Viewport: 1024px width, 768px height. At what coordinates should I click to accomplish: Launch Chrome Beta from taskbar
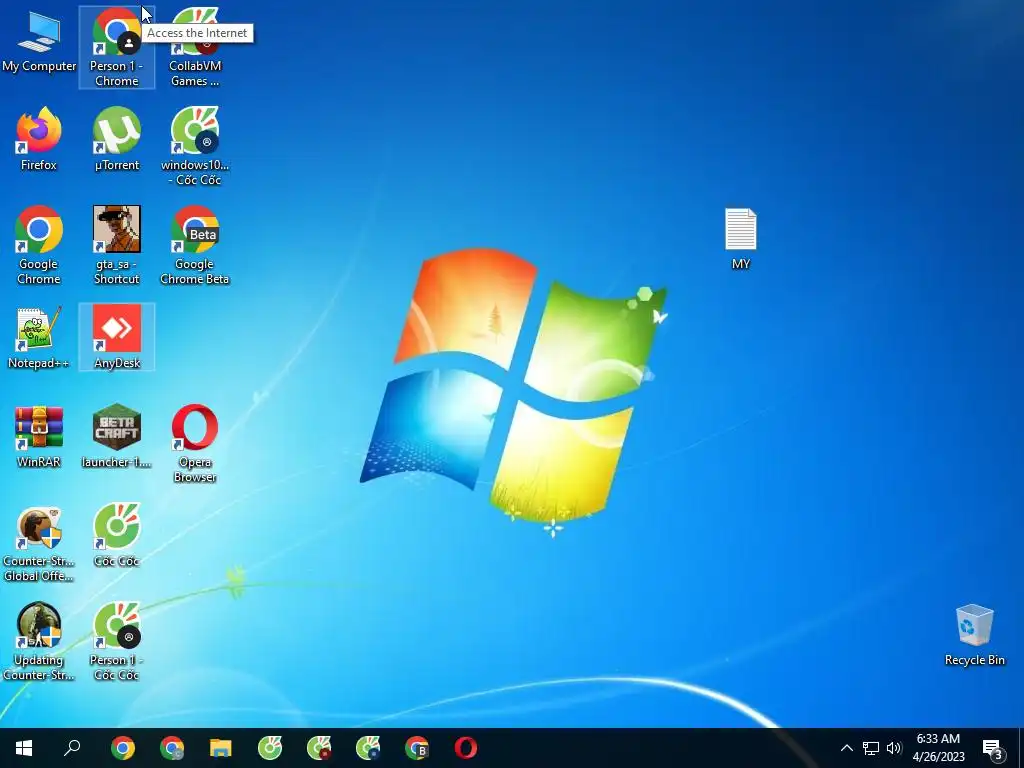(x=417, y=748)
